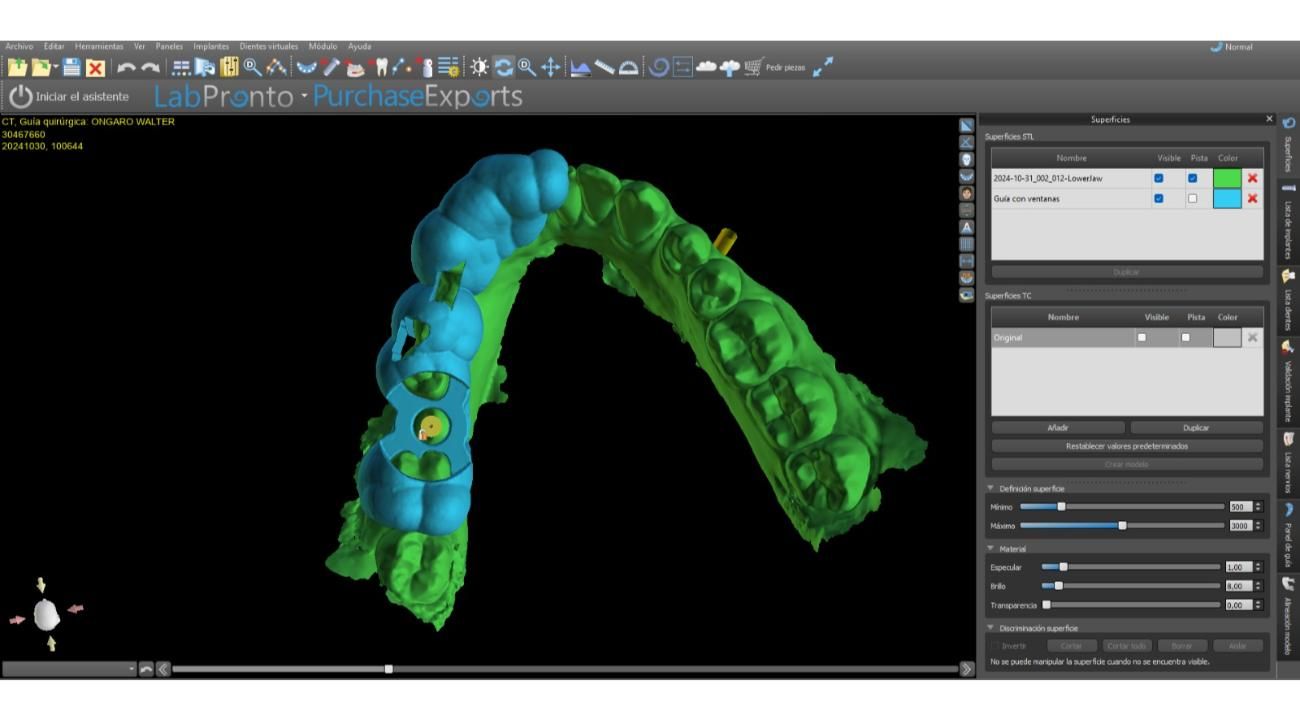This screenshot has width=1300, height=720.
Task: Open the Archivo menu
Action: 19,46
